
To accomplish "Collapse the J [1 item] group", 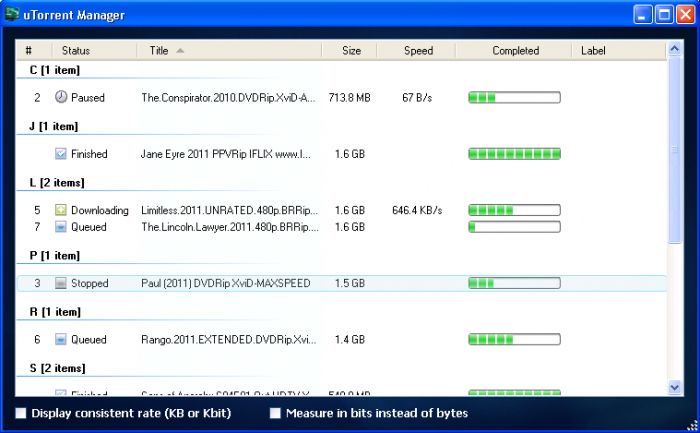I will tap(54, 126).
